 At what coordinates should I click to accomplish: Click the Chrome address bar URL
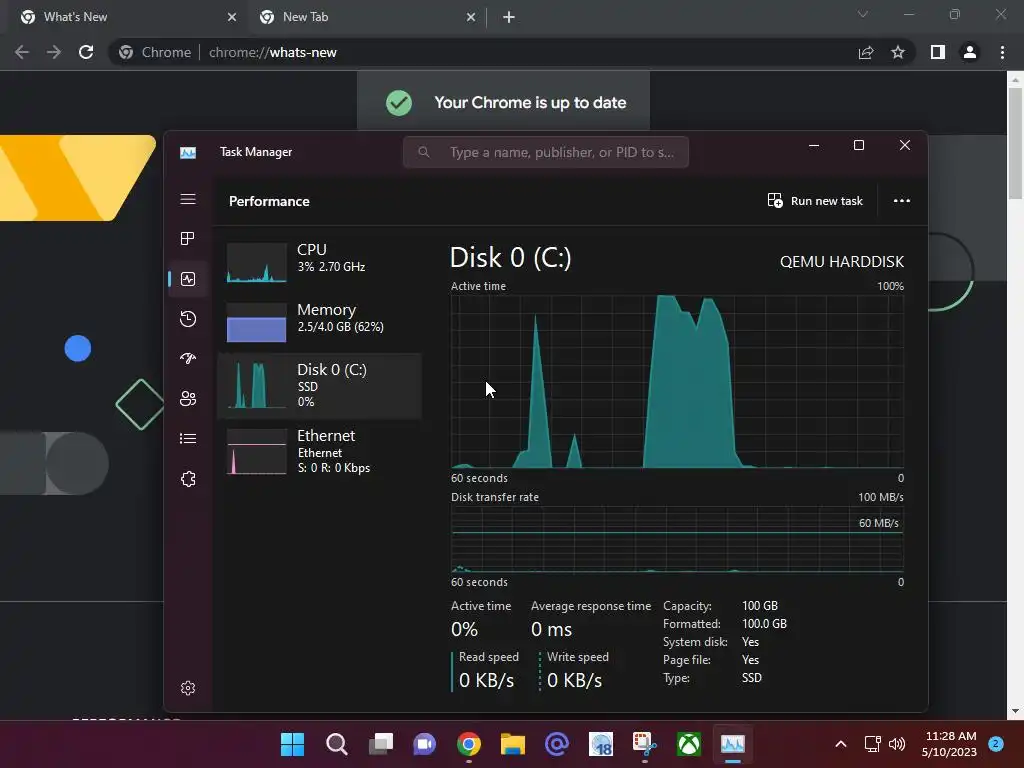click(x=273, y=52)
